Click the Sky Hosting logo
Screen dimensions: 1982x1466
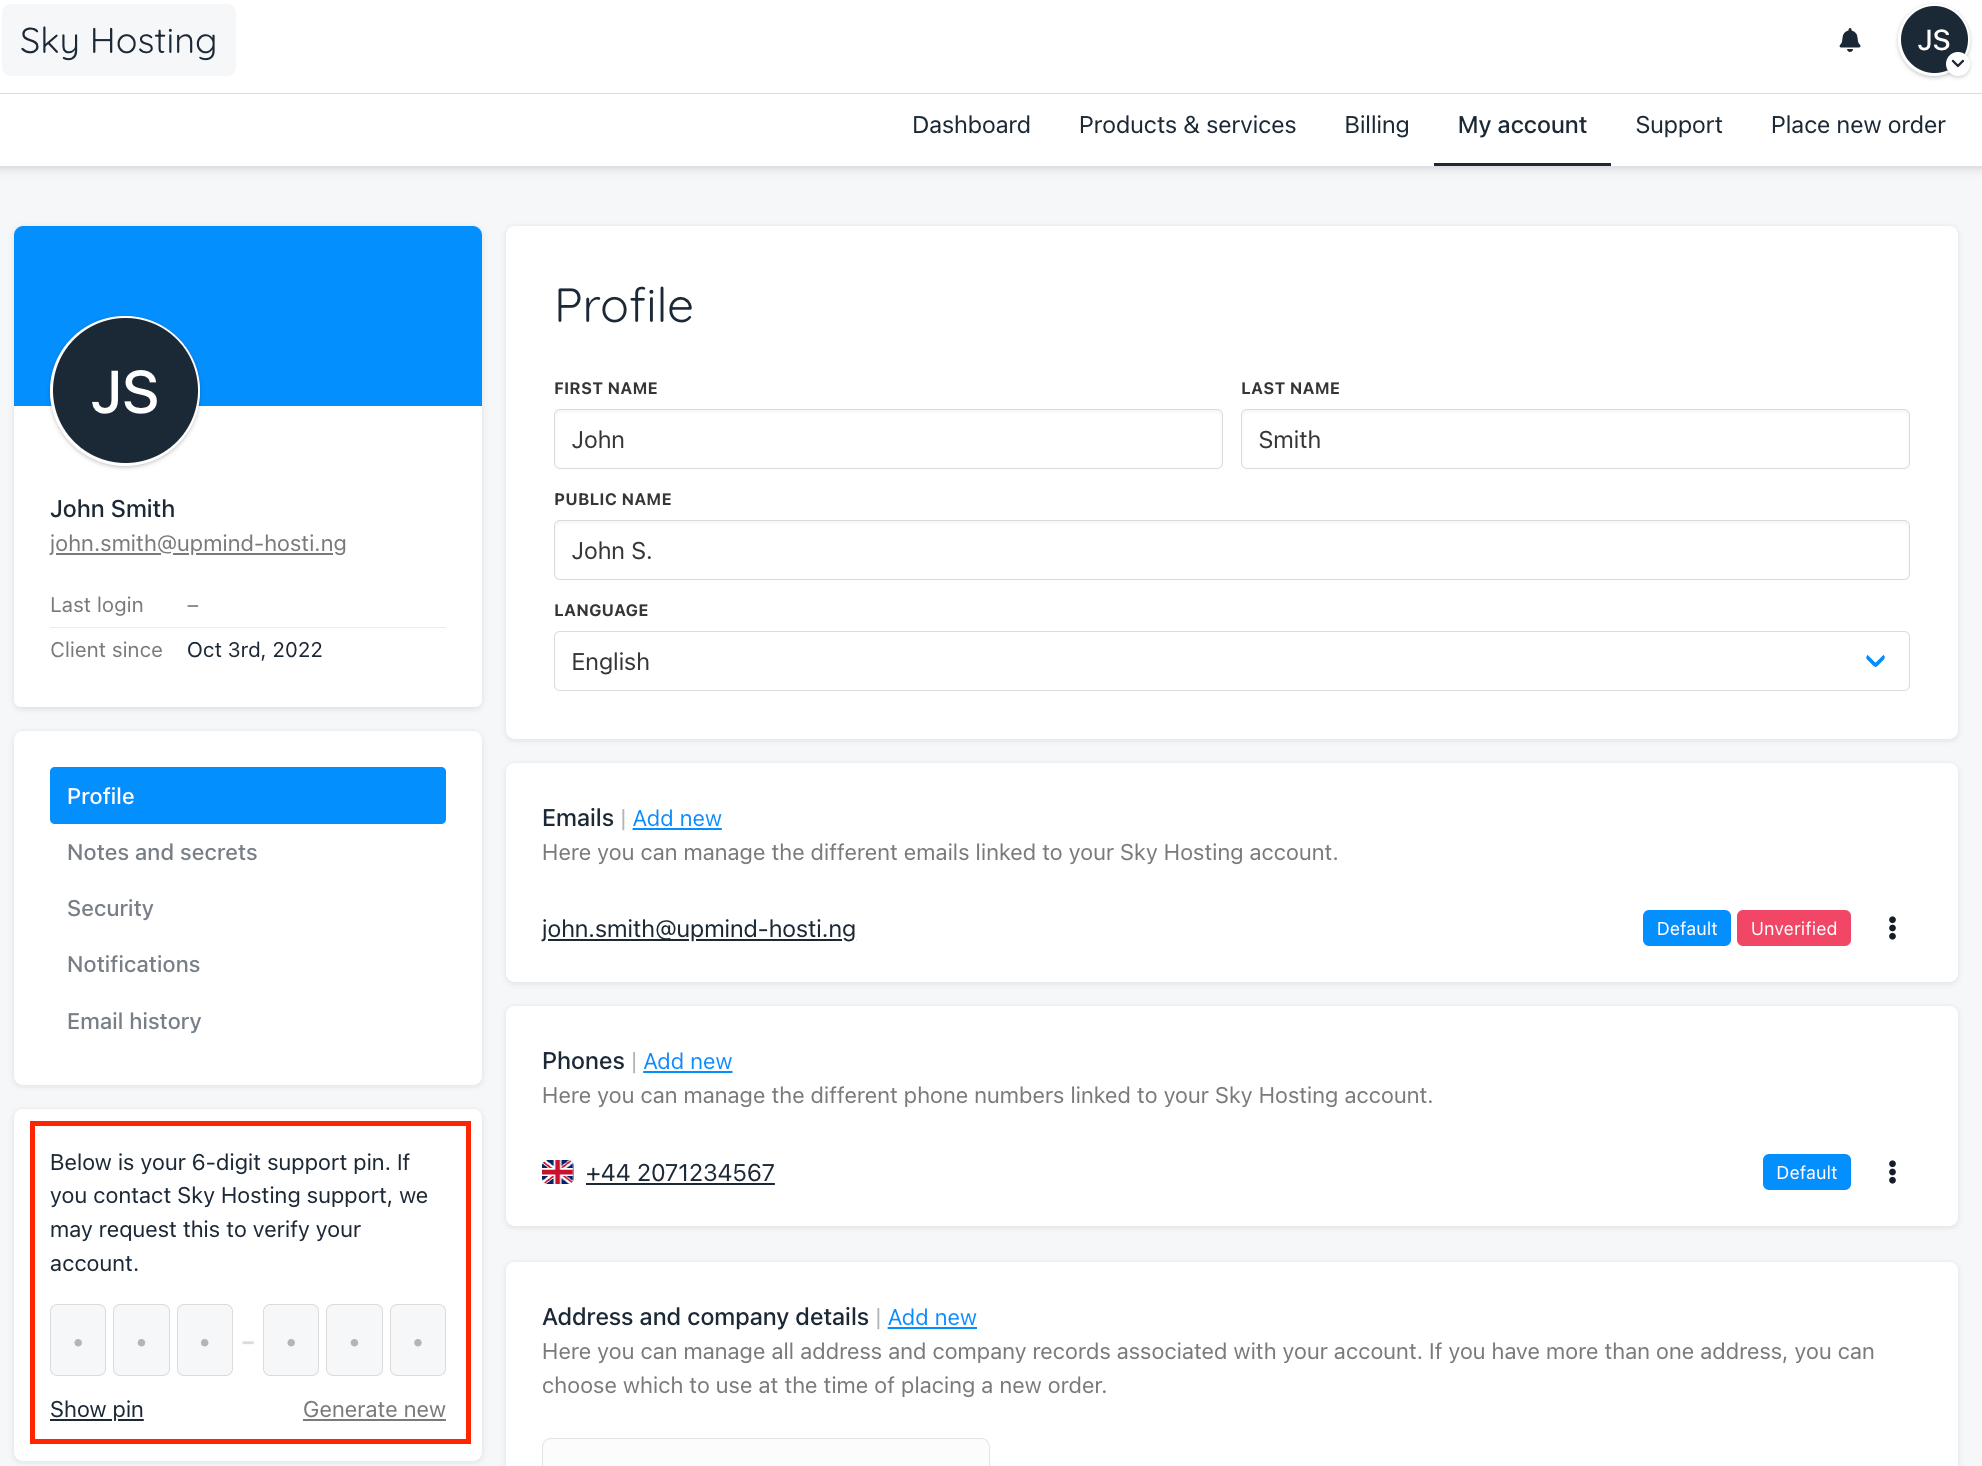[118, 41]
